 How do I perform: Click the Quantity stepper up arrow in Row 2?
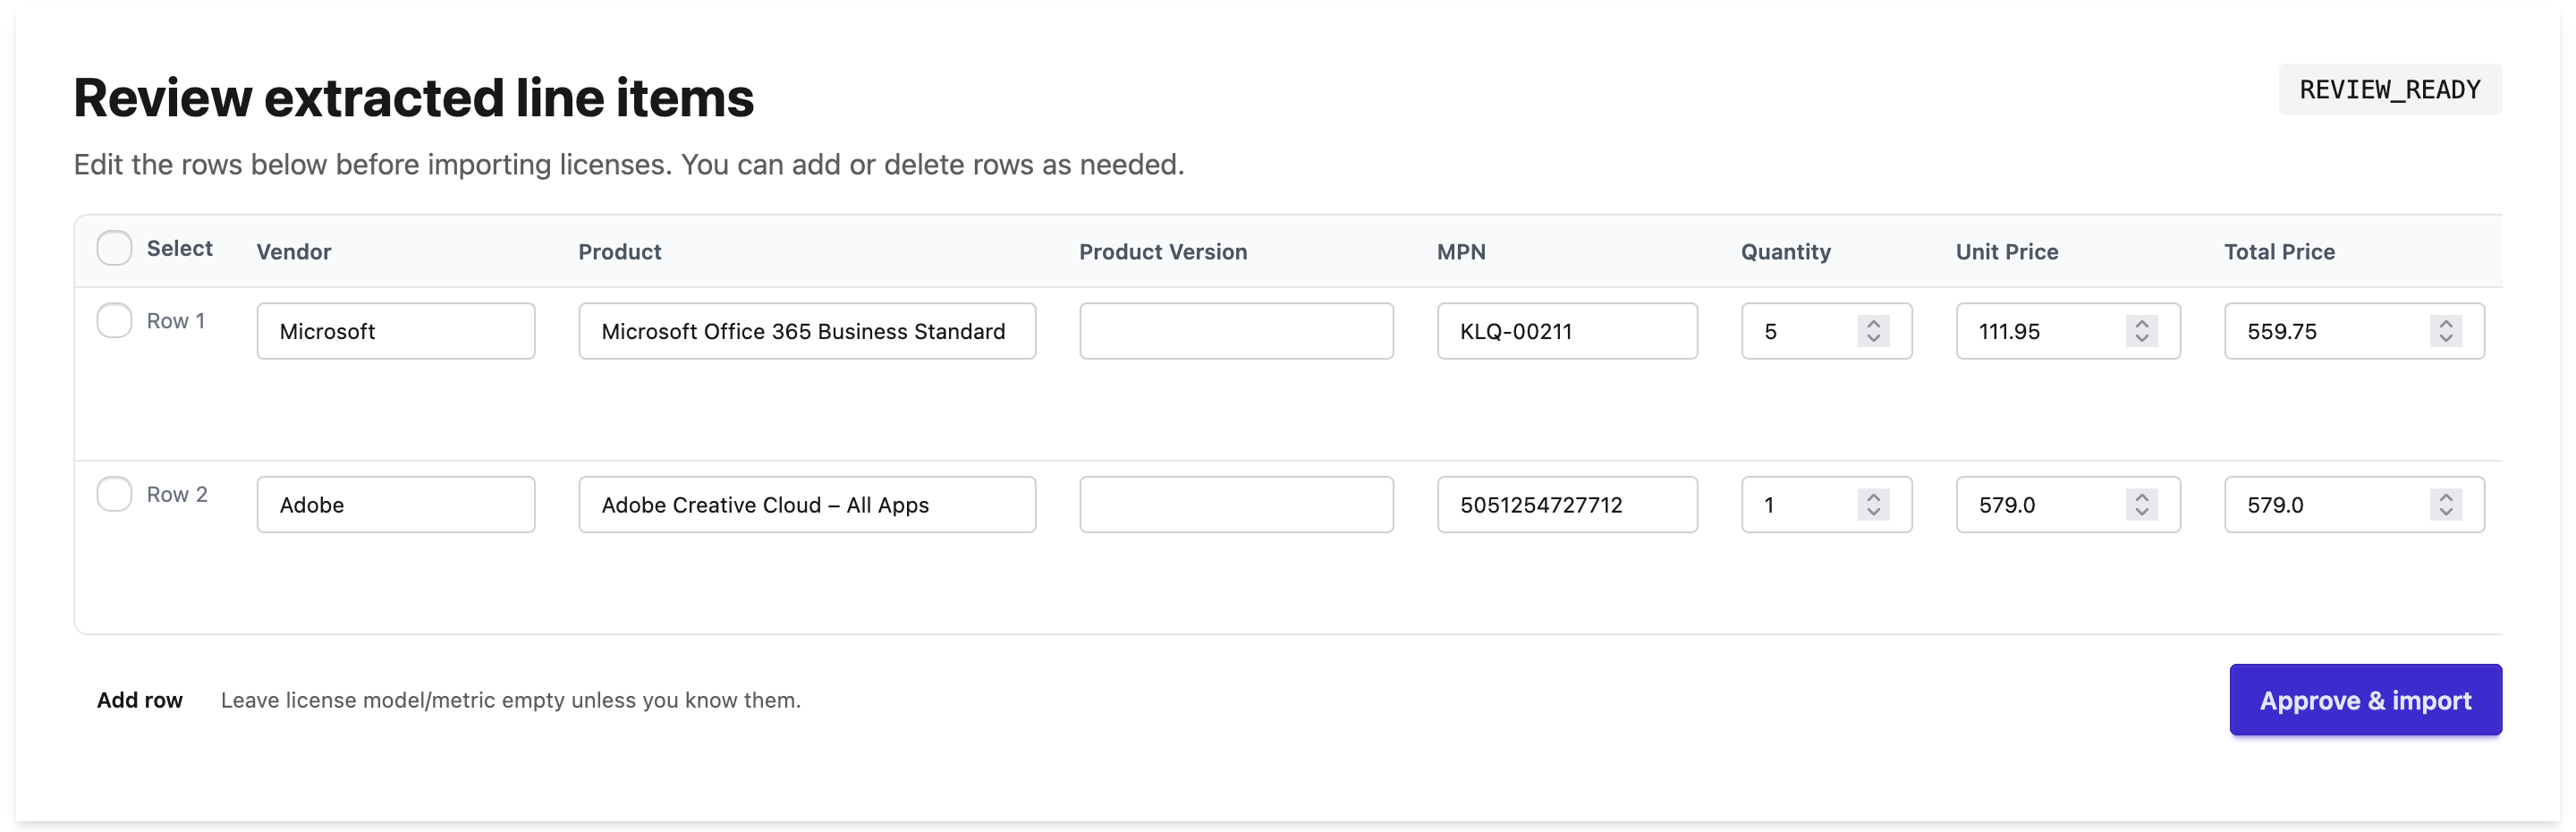click(x=1875, y=497)
